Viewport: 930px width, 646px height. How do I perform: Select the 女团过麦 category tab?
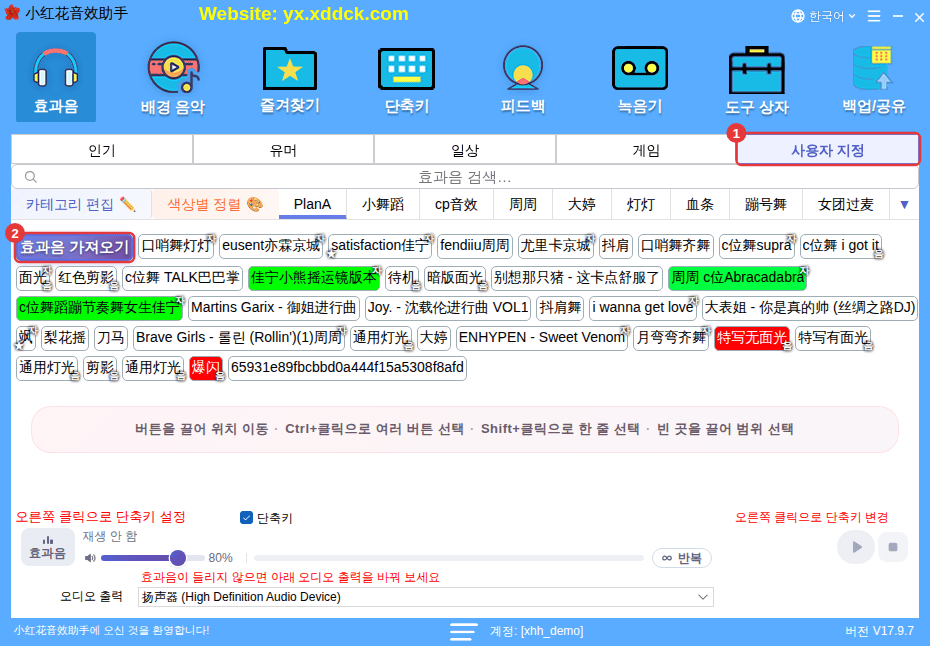[x=845, y=205]
